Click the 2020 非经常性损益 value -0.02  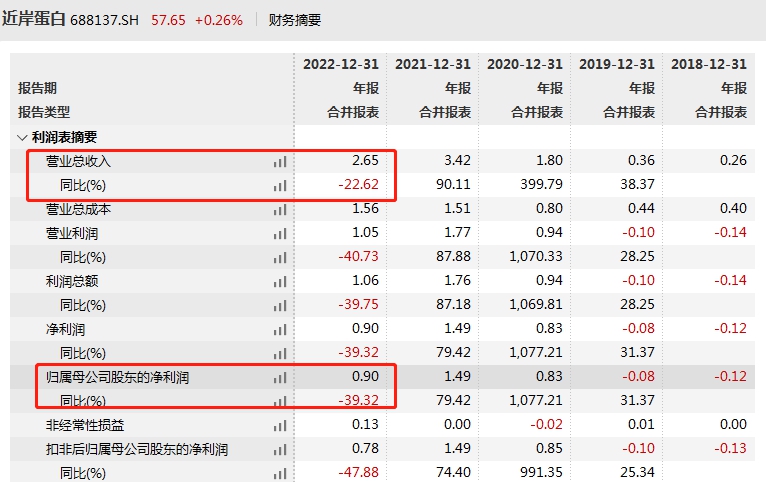[546, 424]
